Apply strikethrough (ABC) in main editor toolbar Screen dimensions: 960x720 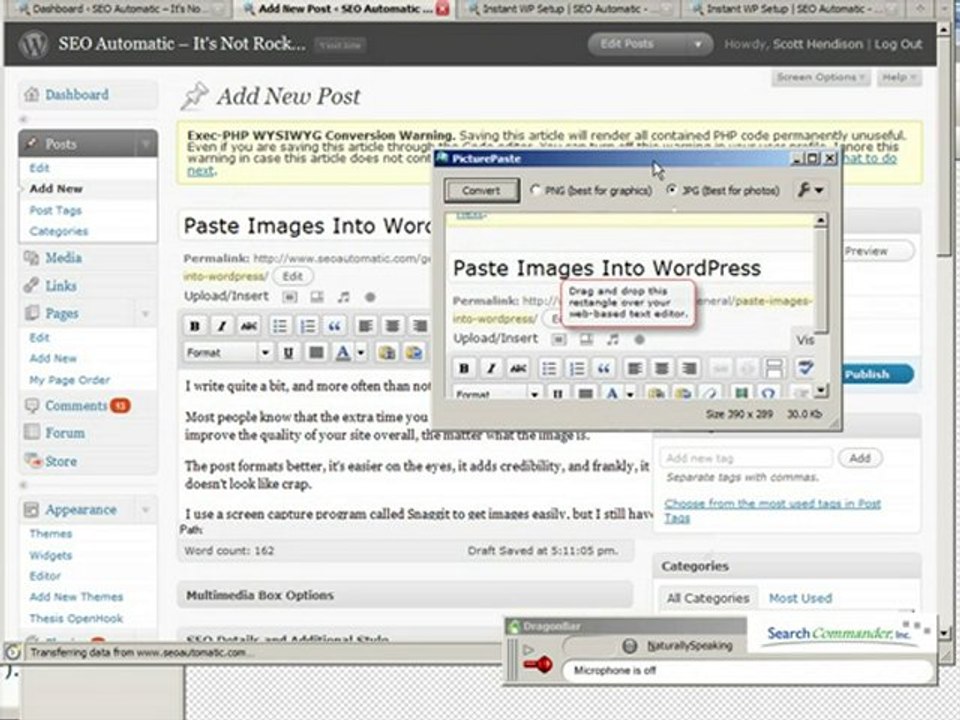click(249, 326)
